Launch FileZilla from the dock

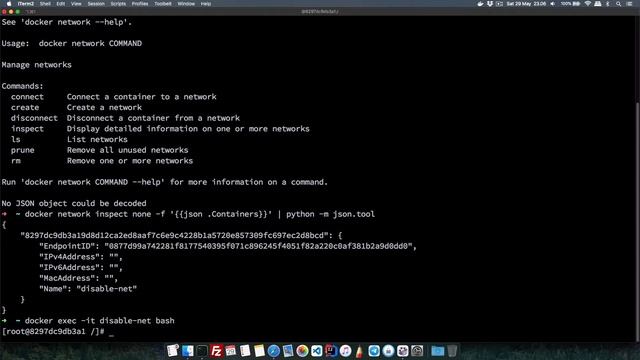coord(216,351)
